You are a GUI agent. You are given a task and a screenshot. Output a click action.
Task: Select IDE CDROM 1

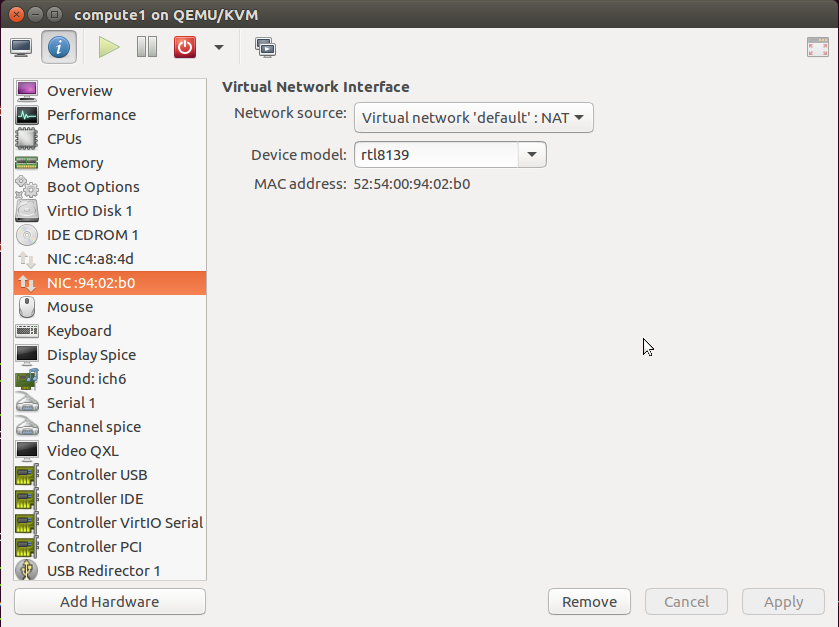pyautogui.click(x=110, y=235)
